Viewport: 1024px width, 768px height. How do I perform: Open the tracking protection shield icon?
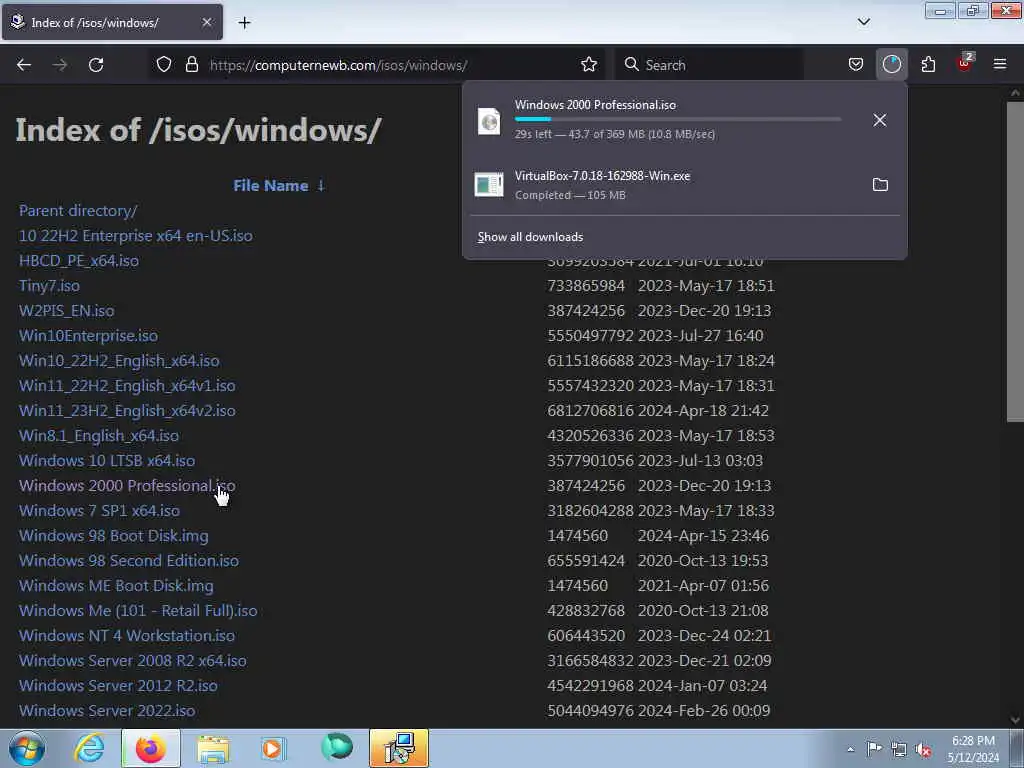point(164,64)
